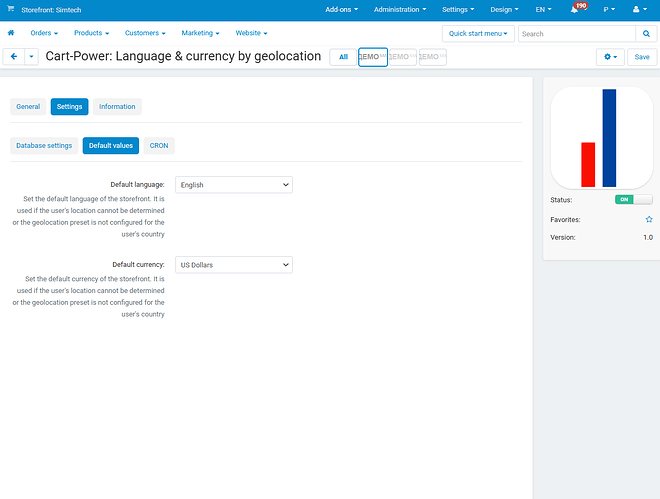
Task: Toggle the add-on Status switch
Action: pos(633,199)
